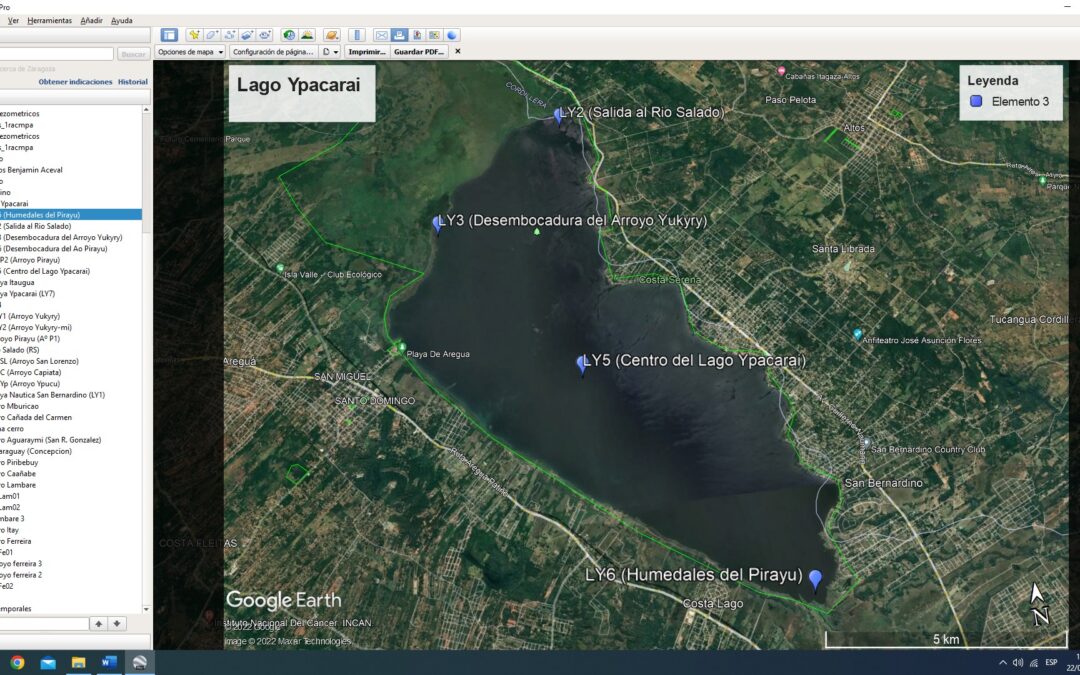
Task: Select Arroyo San Lorenzo list entry
Action: [40, 361]
